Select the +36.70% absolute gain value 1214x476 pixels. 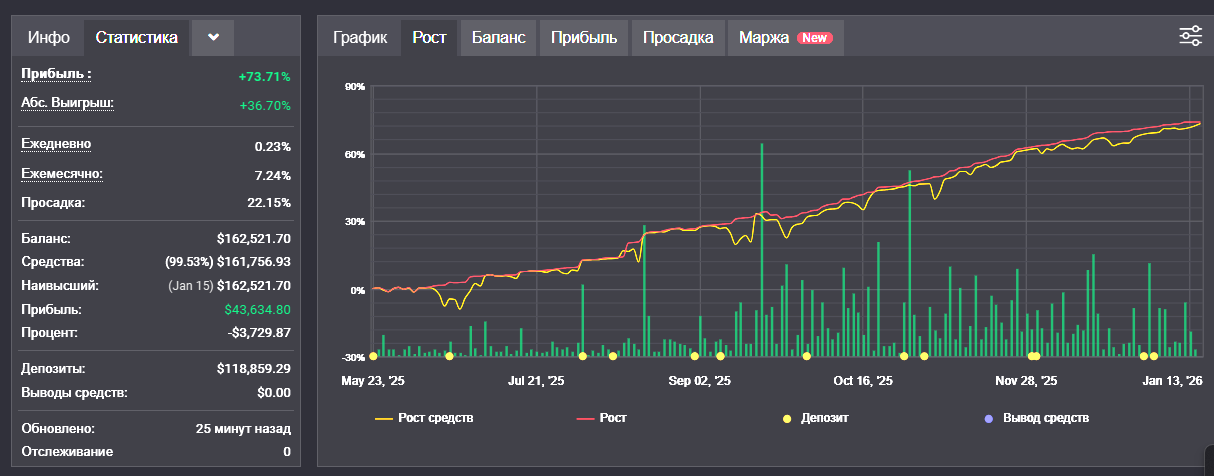coord(265,105)
